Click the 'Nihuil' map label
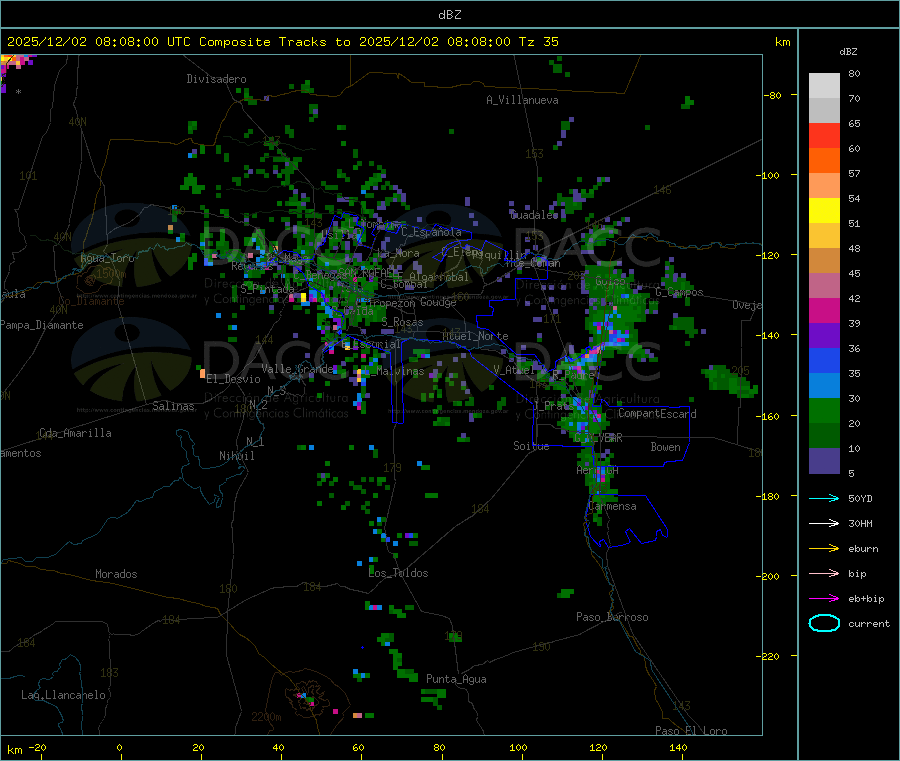900x761 pixels. (236, 456)
